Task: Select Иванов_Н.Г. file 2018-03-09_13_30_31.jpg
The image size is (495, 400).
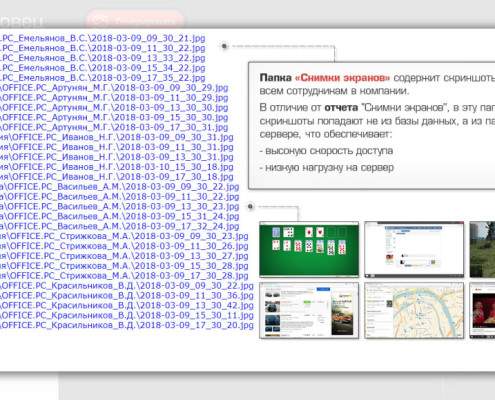Action: coord(117,157)
